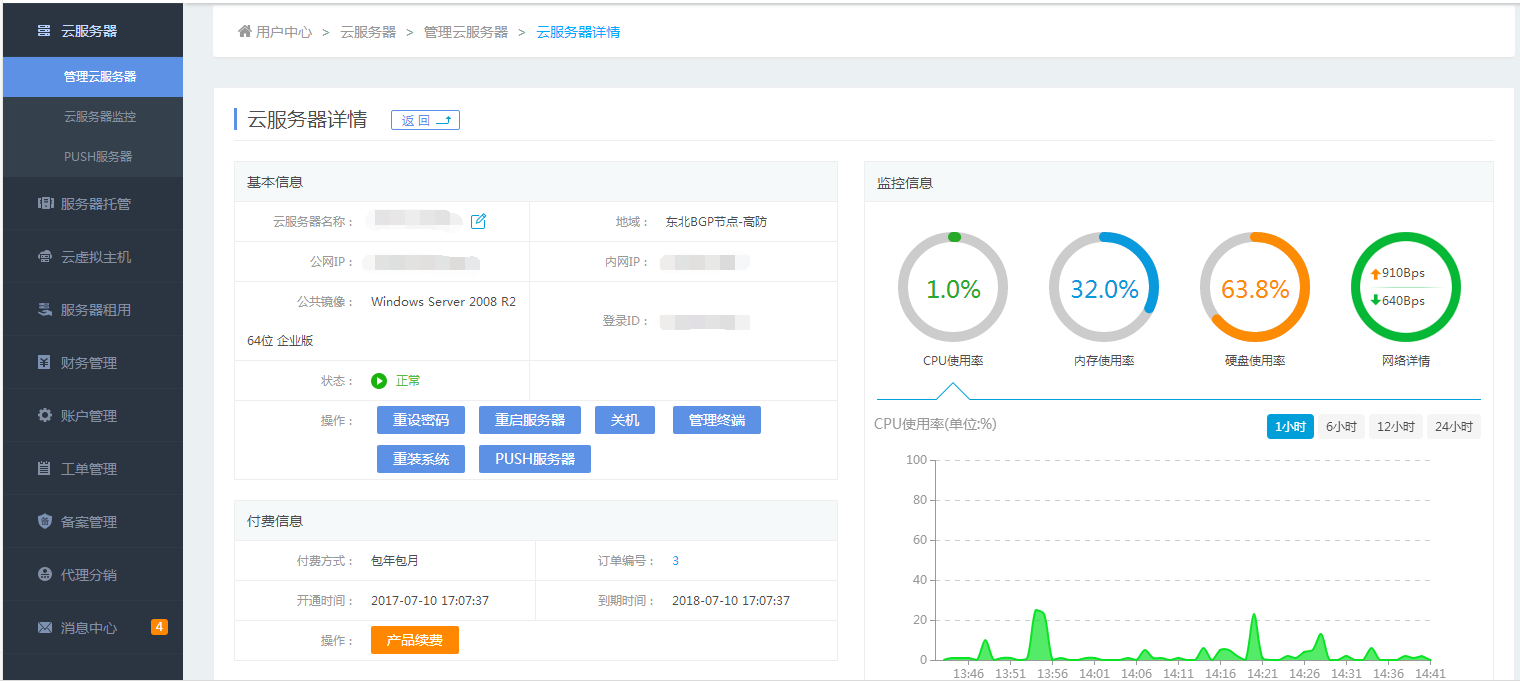This screenshot has height=681, width=1520.
Task: Click the orange 4 message badge
Action: (x=159, y=627)
